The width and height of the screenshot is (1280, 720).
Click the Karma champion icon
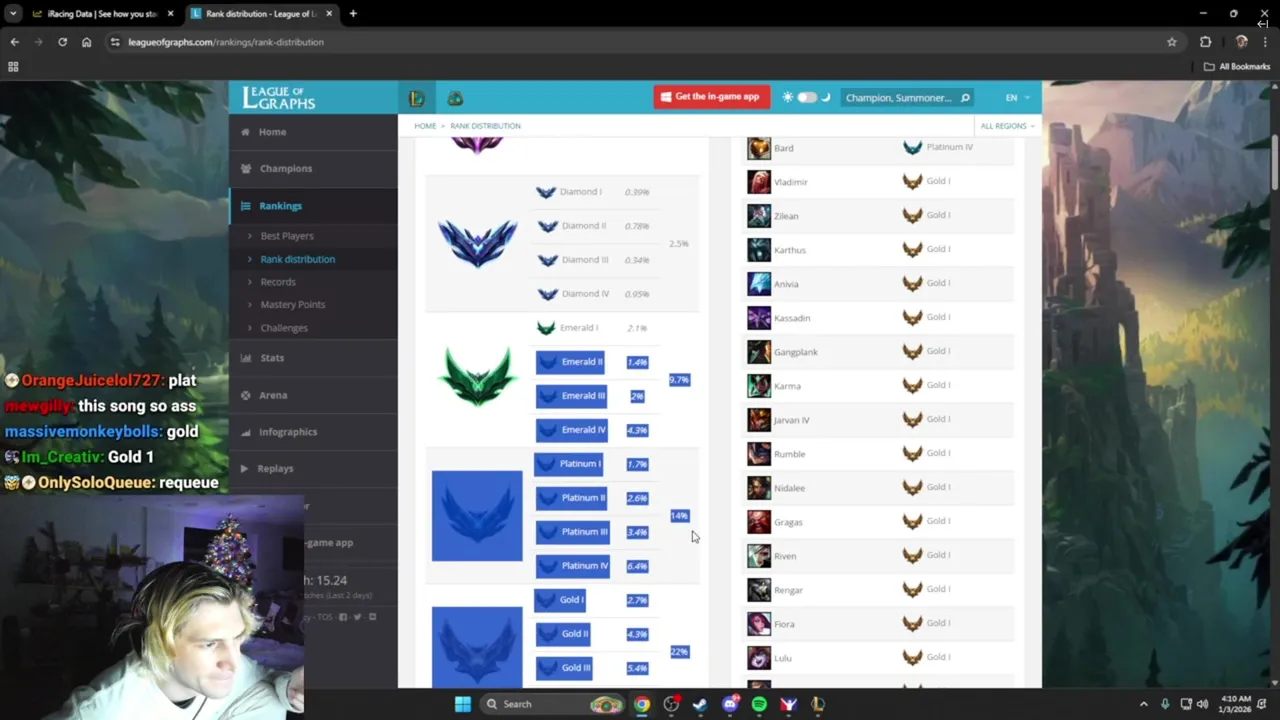[759, 386]
